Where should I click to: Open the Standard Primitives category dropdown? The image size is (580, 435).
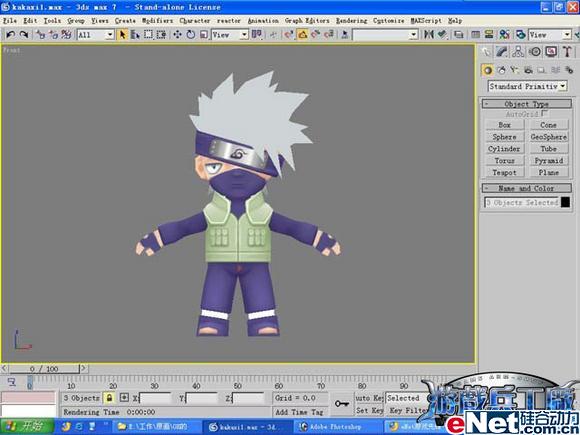(x=527, y=86)
